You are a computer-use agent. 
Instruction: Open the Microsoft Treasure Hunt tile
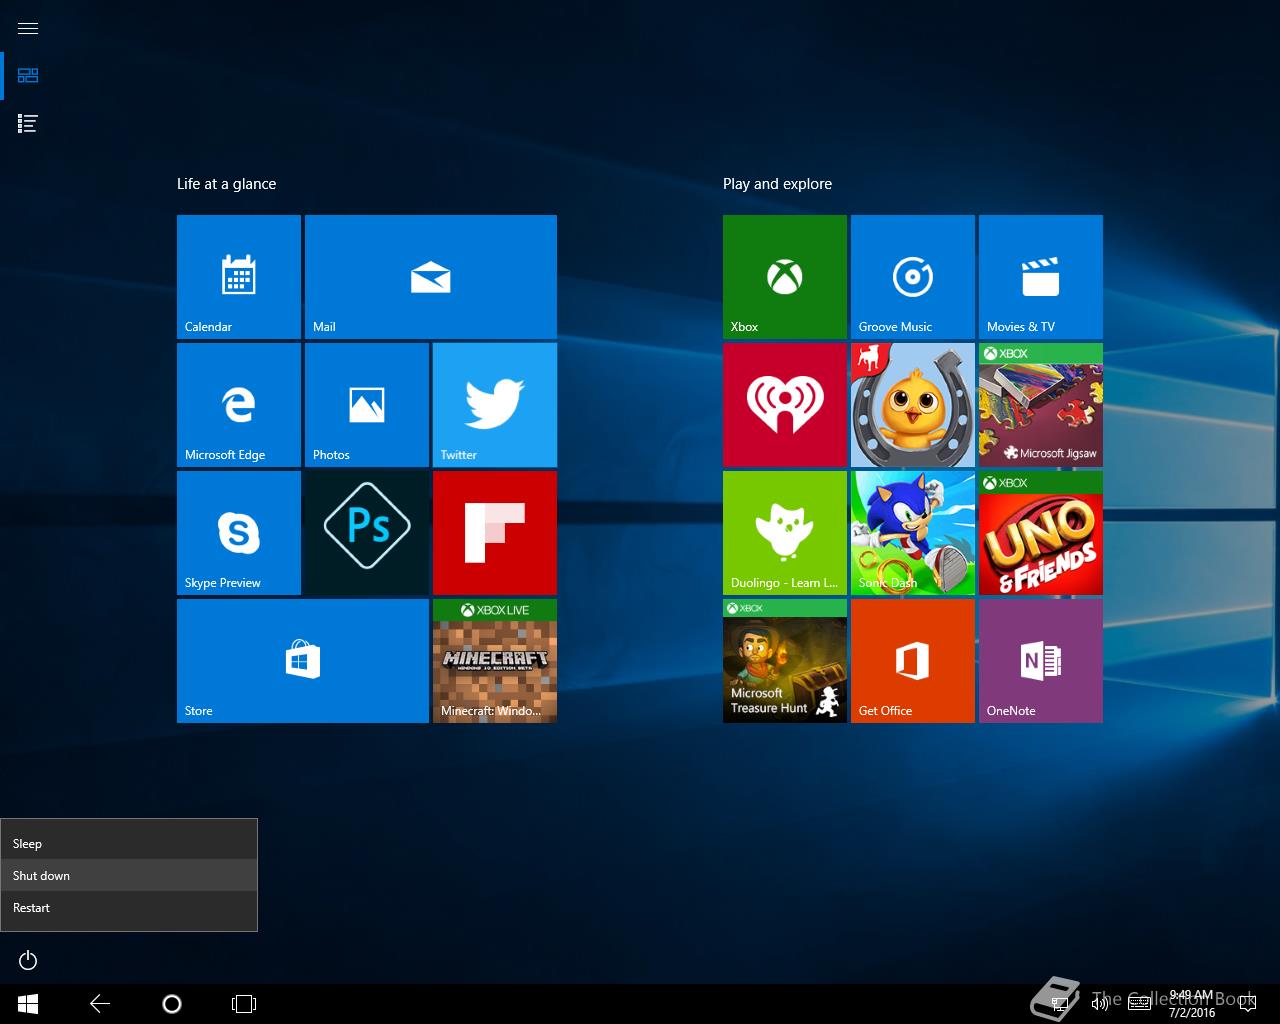pyautogui.click(x=785, y=661)
